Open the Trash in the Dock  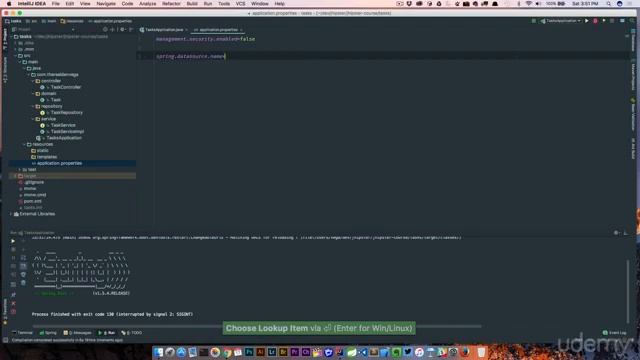point(482,352)
